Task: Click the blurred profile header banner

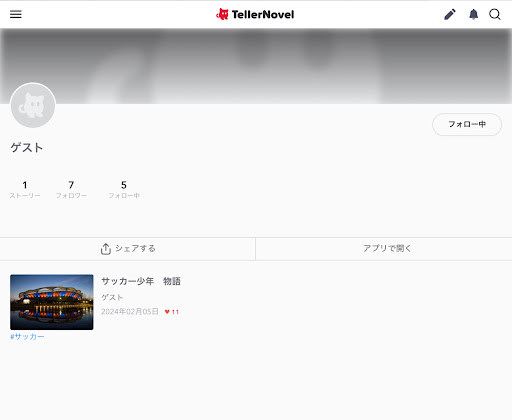Action: coord(256,66)
